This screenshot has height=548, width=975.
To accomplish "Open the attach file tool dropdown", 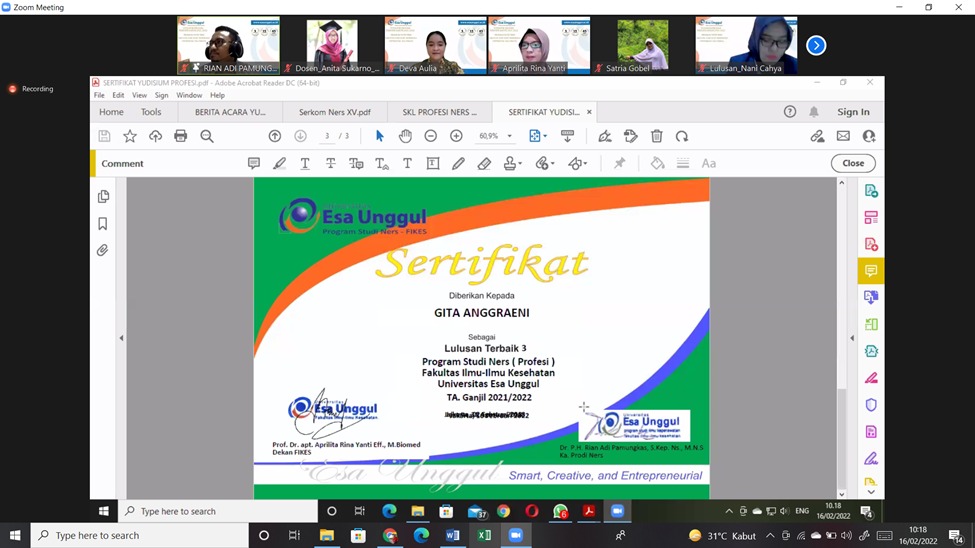I will click(x=545, y=164).
